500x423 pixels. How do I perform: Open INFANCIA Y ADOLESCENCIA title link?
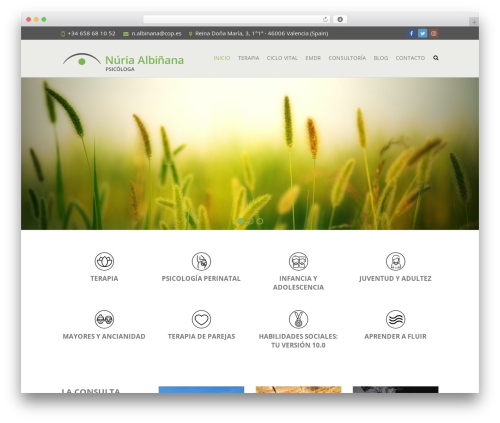click(x=298, y=283)
